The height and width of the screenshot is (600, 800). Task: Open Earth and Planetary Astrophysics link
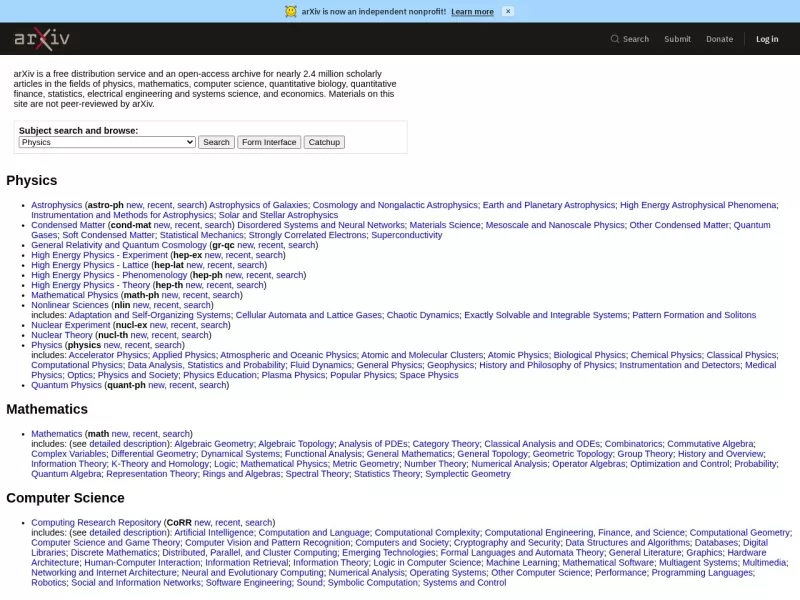(548, 205)
